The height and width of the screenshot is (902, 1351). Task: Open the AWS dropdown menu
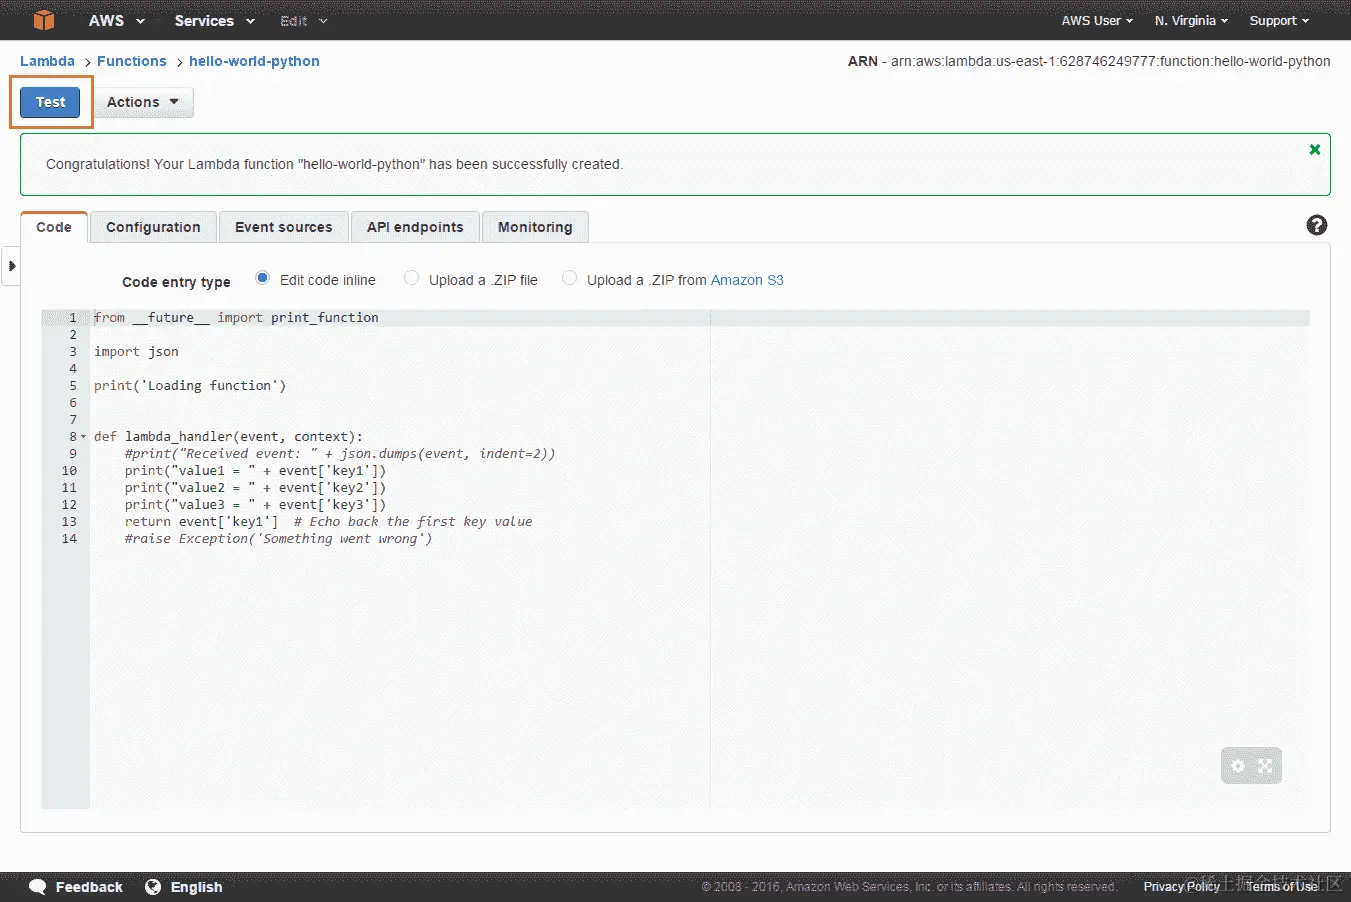pos(116,20)
